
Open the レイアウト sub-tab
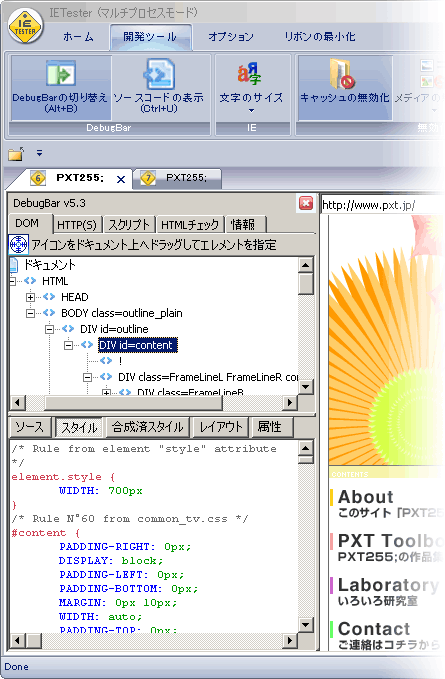pos(220,427)
